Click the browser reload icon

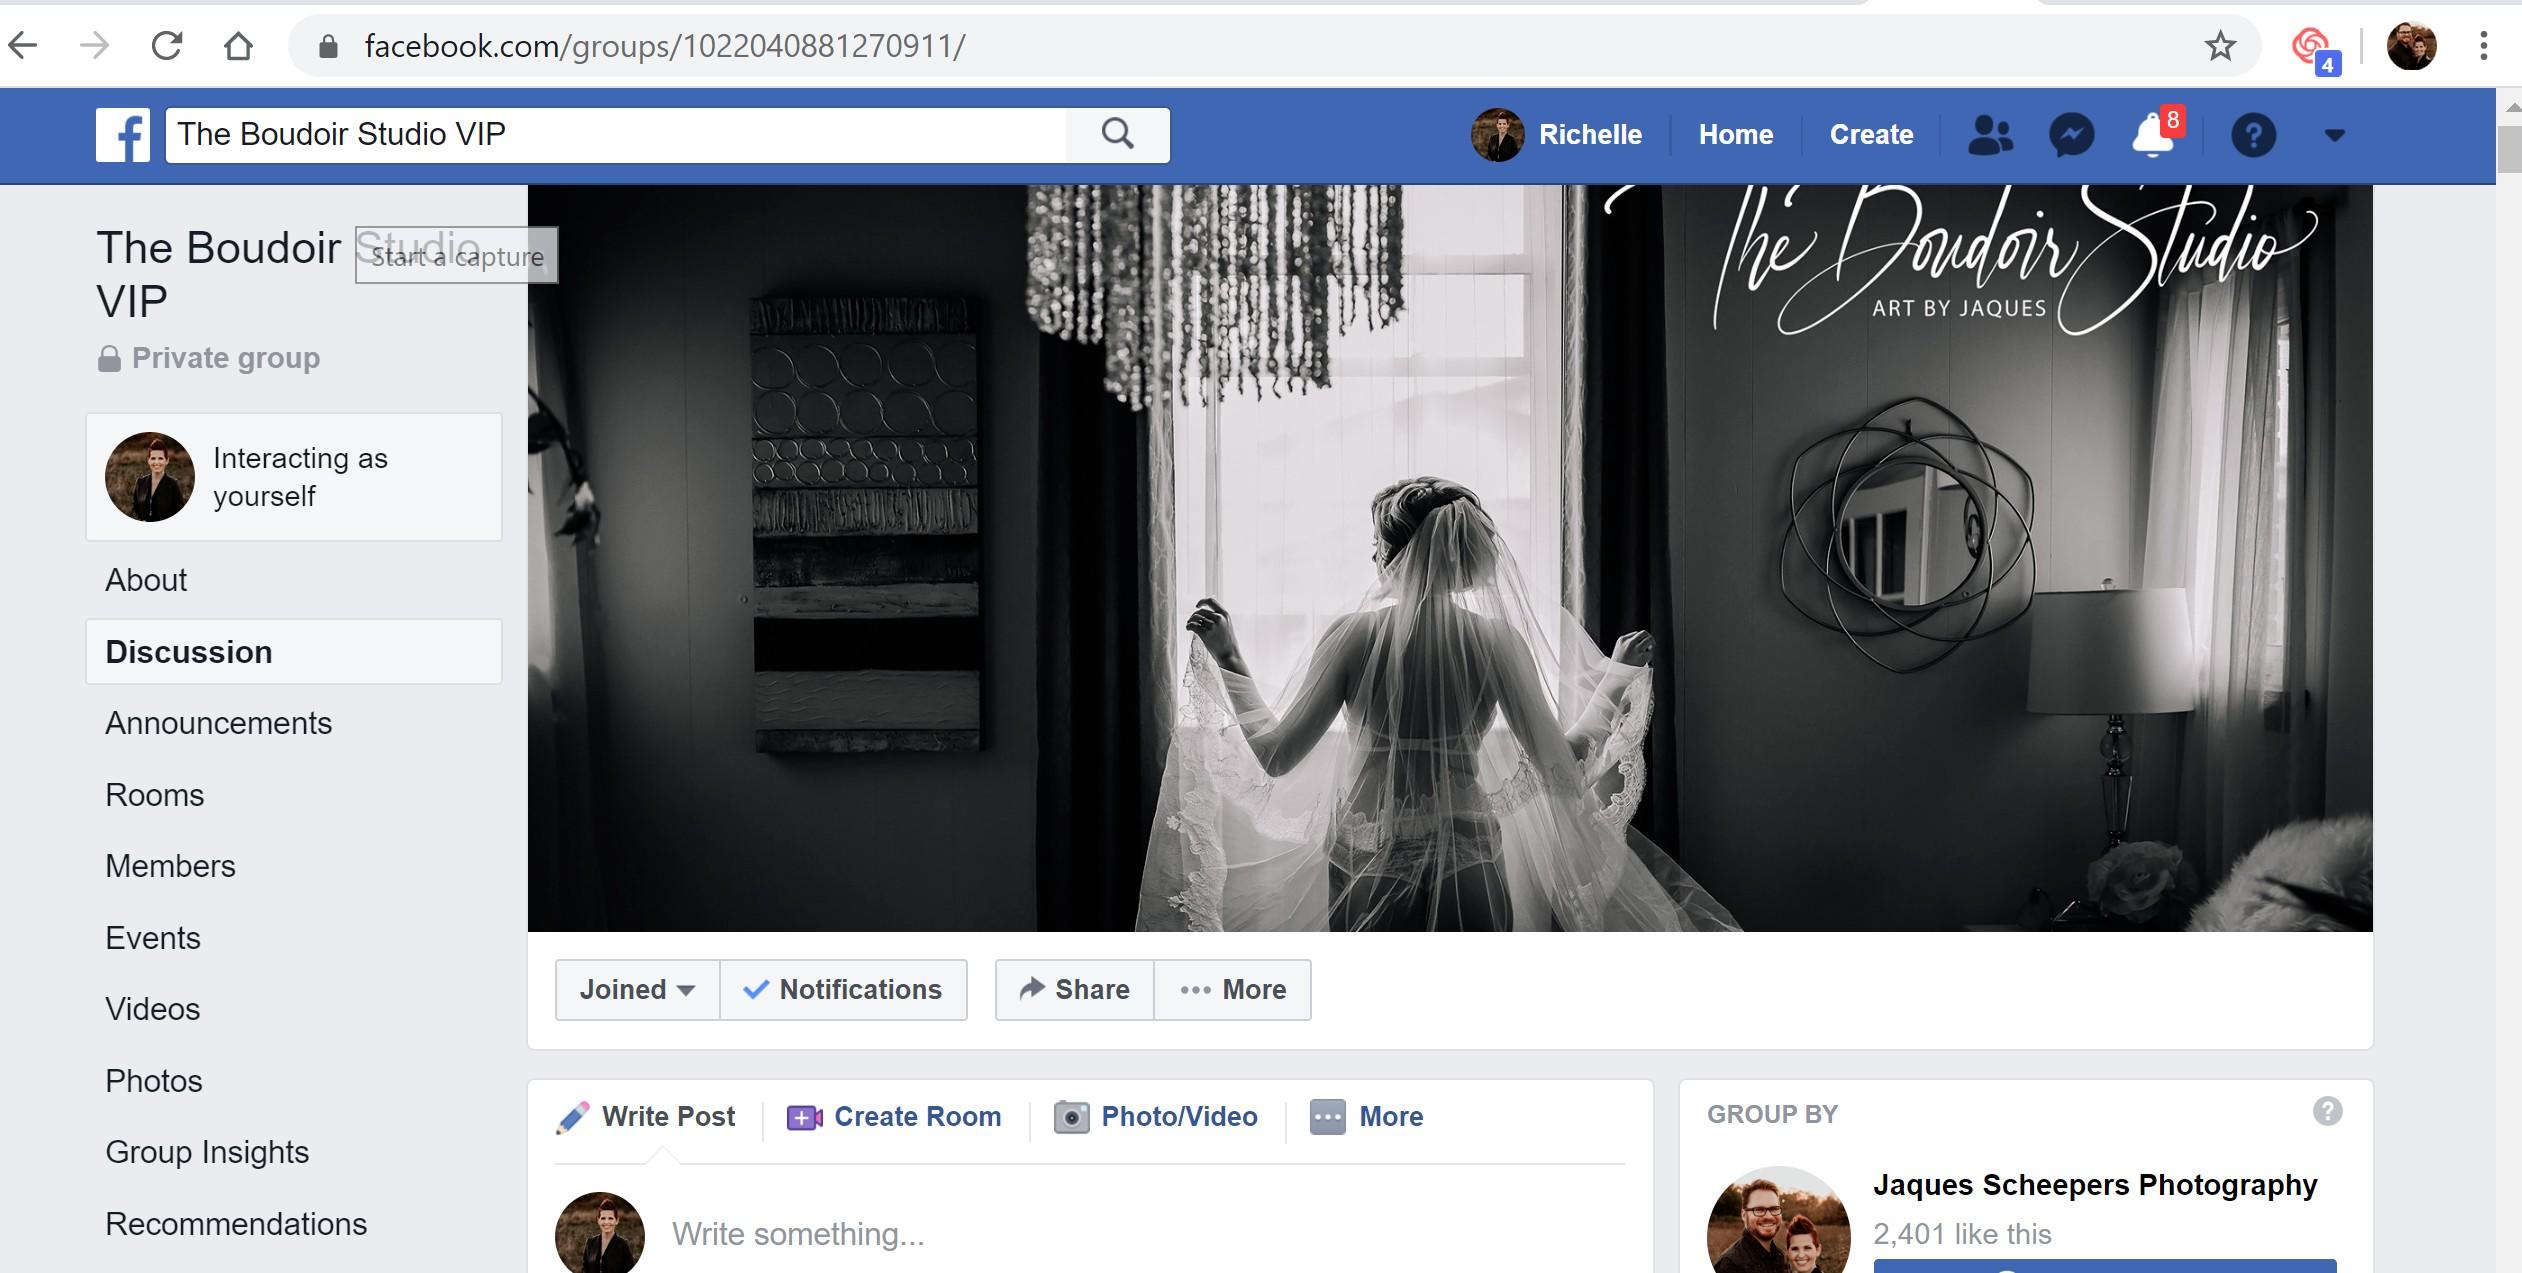pyautogui.click(x=167, y=46)
